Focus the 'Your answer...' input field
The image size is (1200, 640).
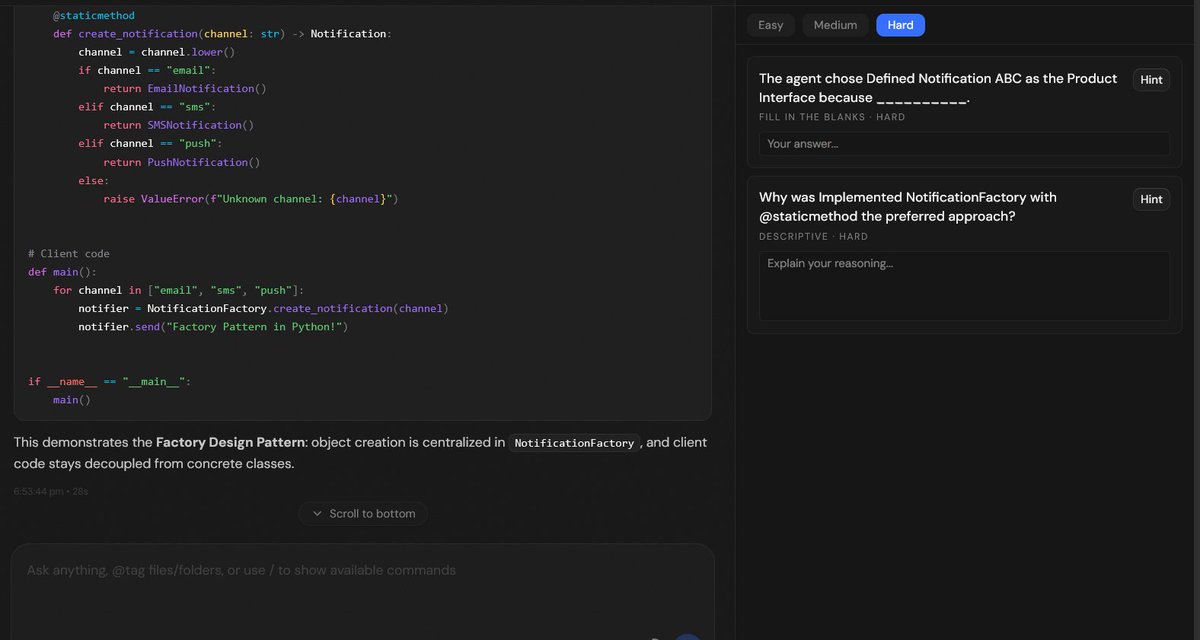(x=964, y=144)
